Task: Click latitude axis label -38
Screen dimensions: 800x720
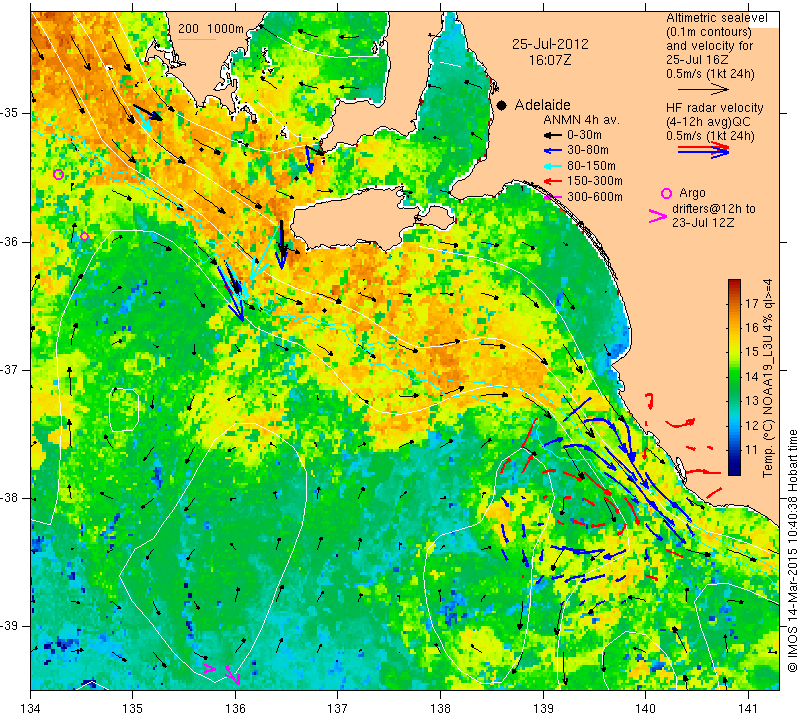Action: pyautogui.click(x=10, y=498)
